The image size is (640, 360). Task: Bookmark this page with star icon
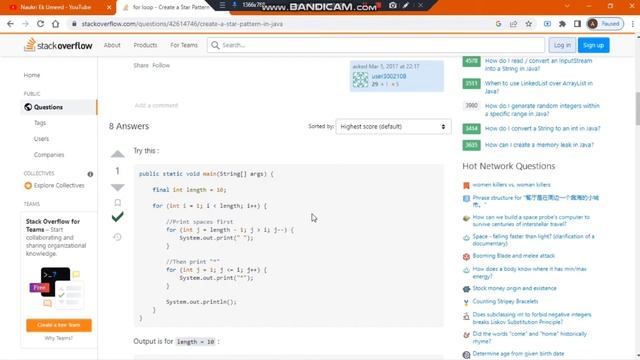click(x=529, y=24)
